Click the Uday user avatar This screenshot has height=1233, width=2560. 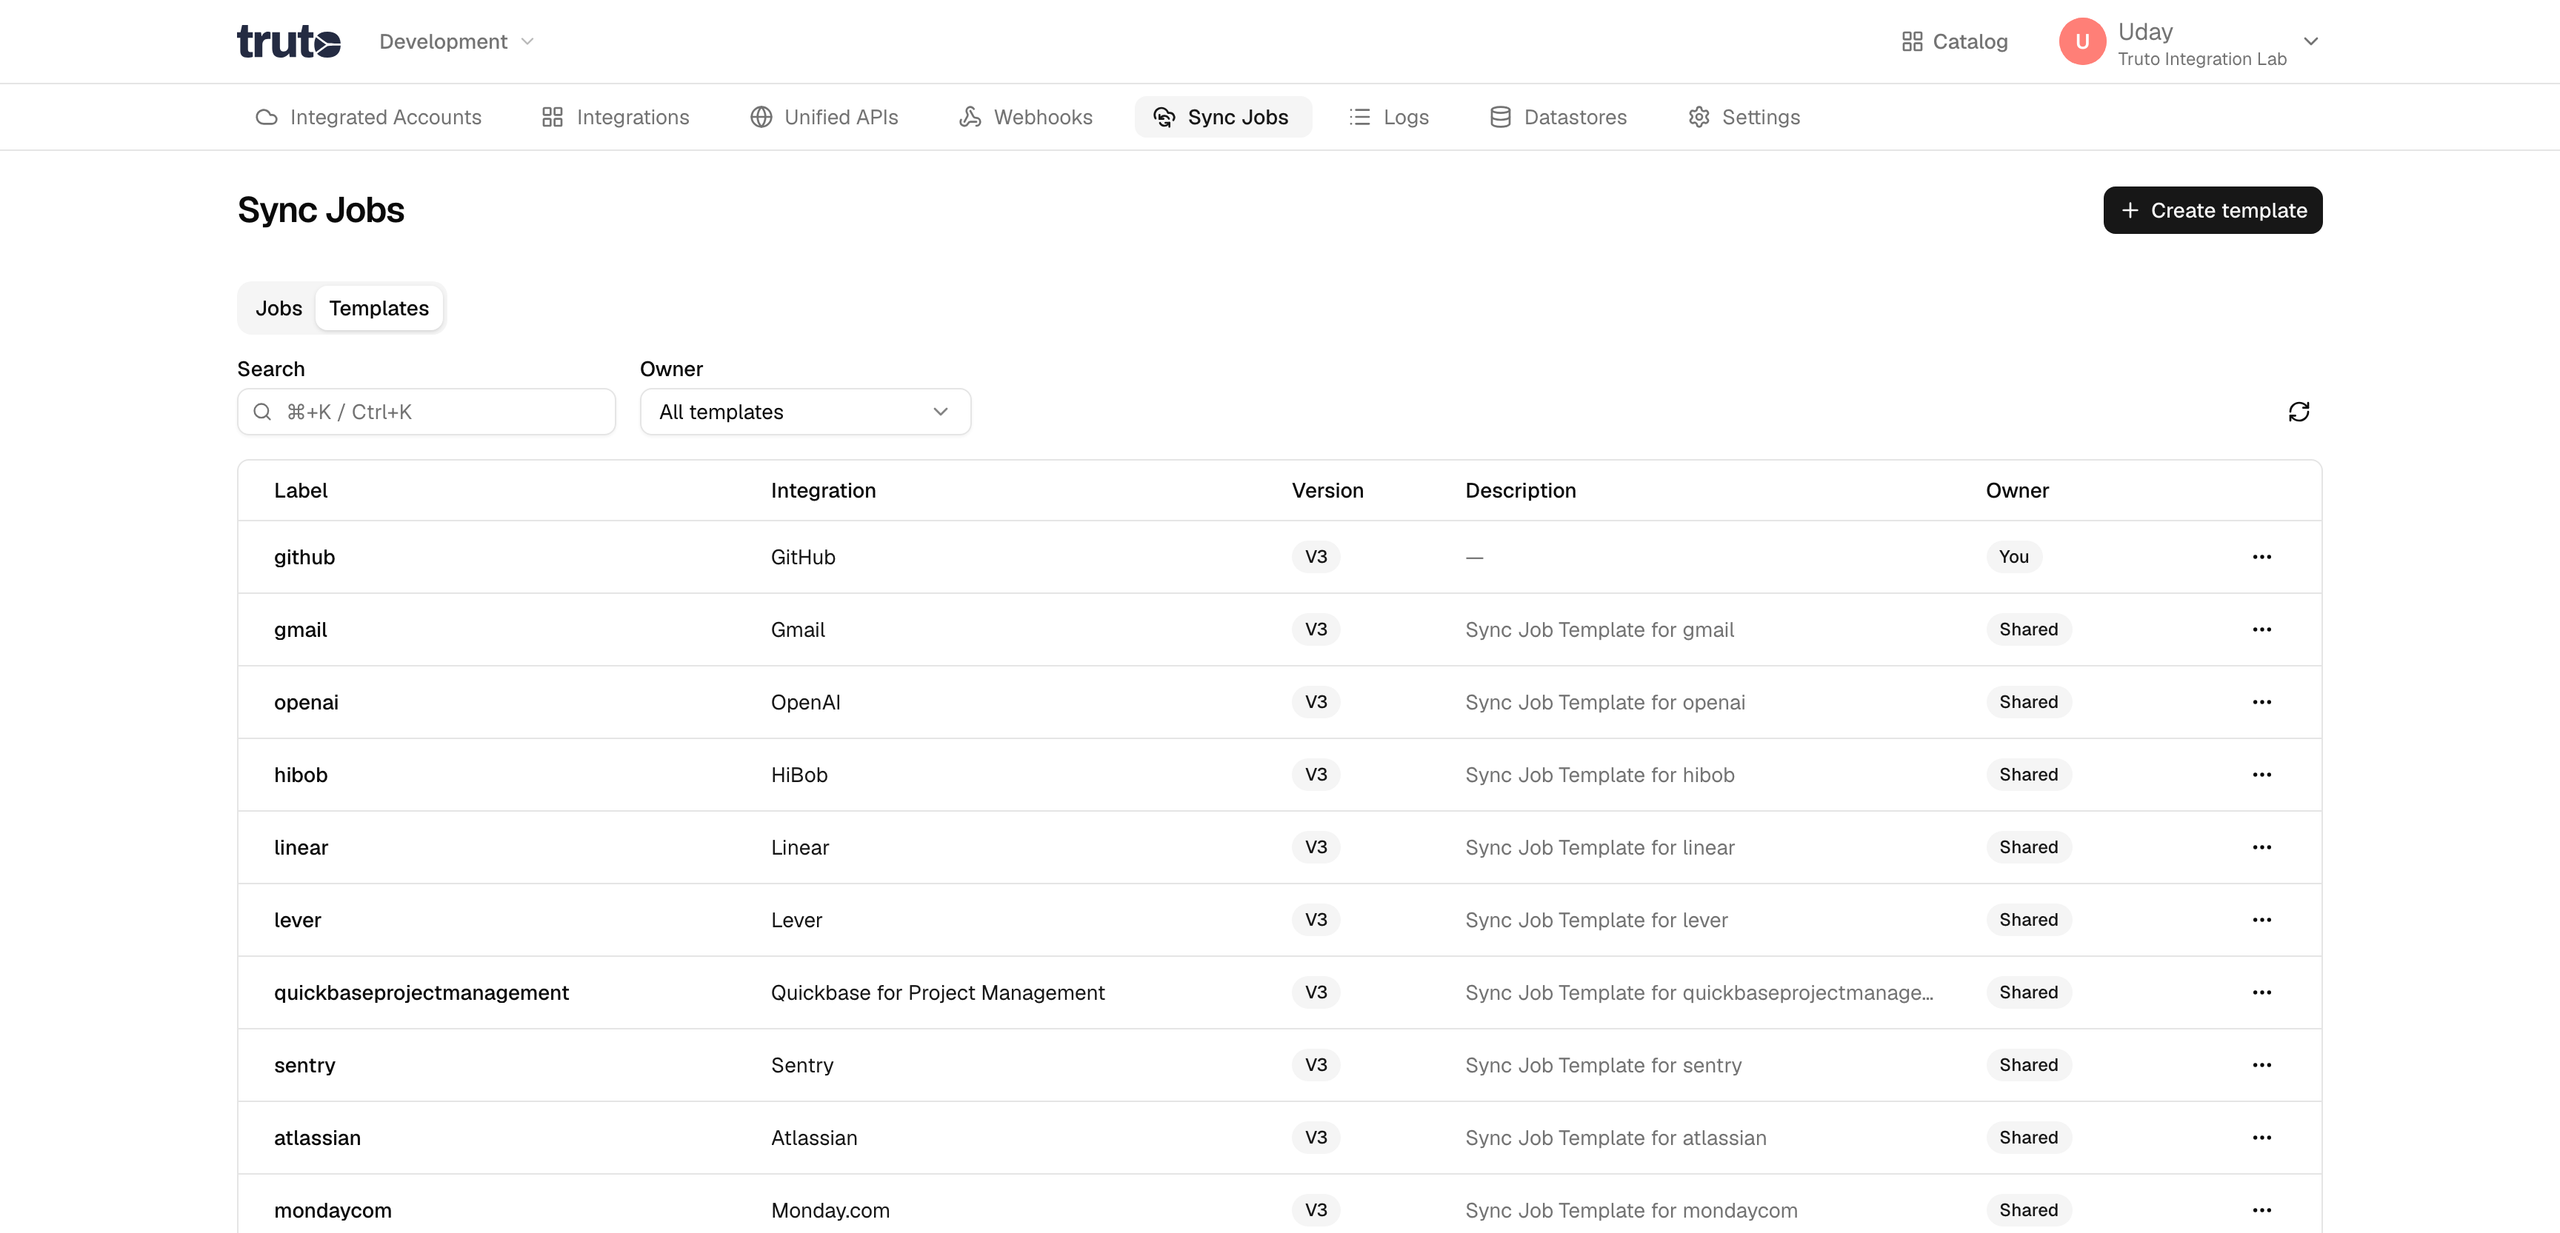pyautogui.click(x=2082, y=42)
